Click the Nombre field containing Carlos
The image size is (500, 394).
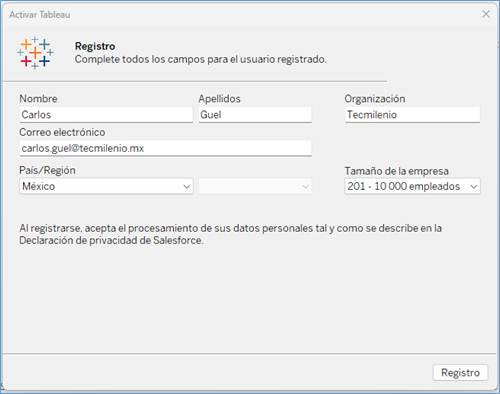coord(106,115)
